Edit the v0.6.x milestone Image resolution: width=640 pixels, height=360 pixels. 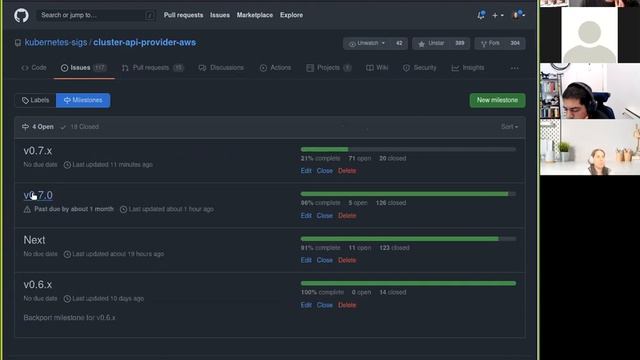306,305
